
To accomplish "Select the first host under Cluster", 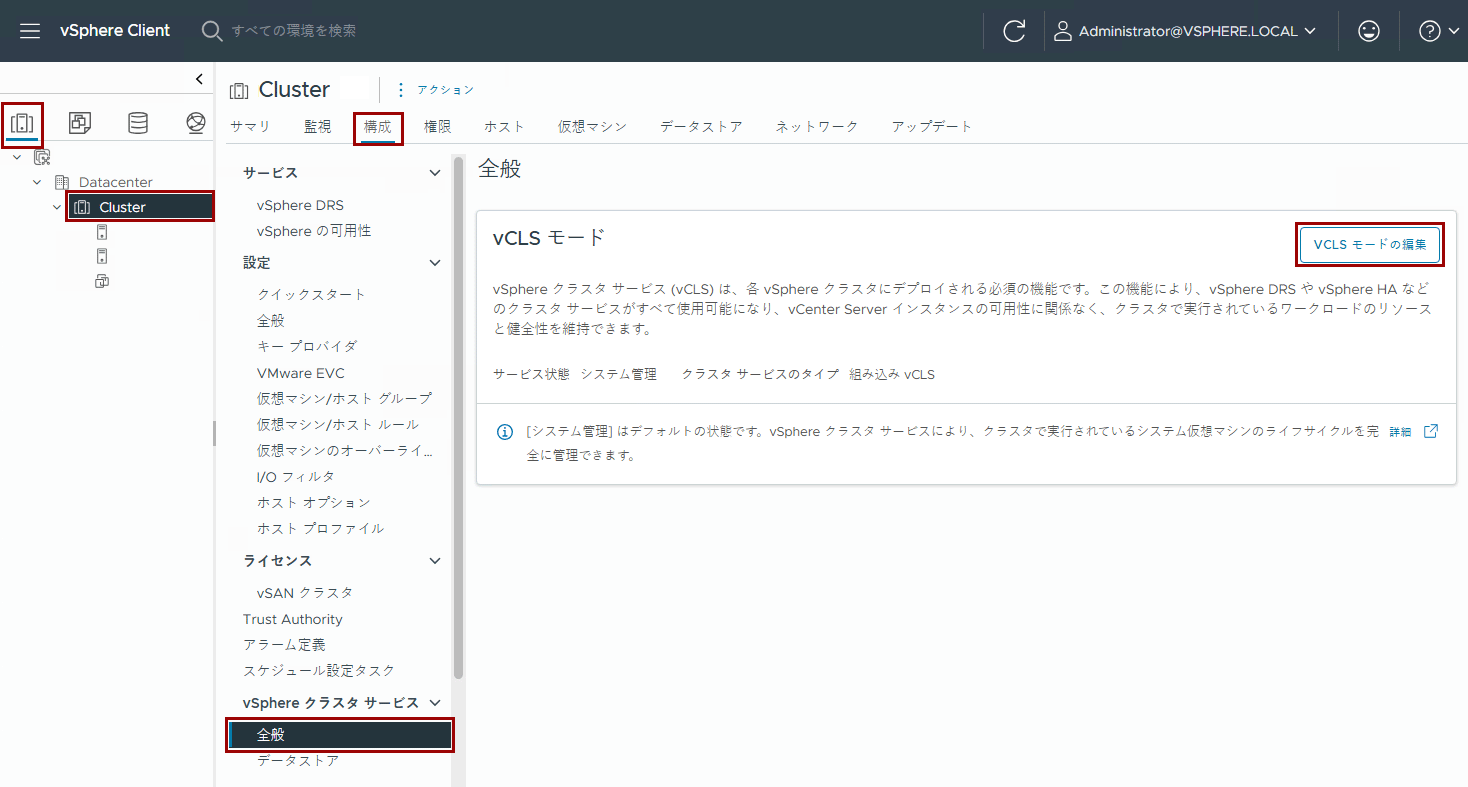I will 102,232.
